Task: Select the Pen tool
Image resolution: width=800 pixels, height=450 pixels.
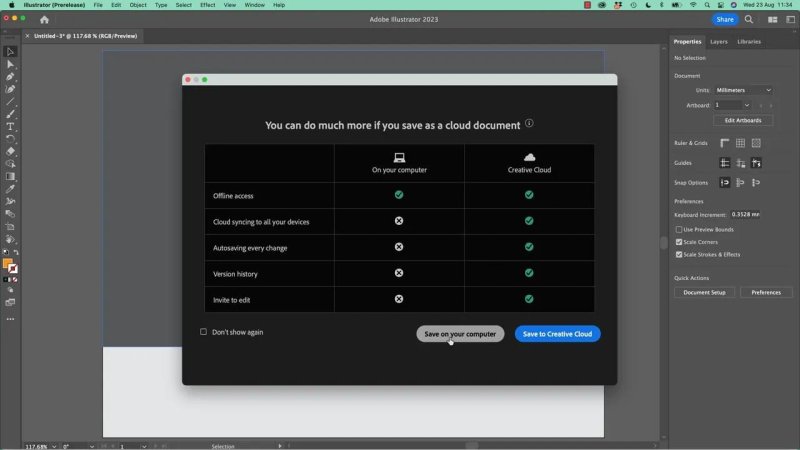Action: coord(10,77)
